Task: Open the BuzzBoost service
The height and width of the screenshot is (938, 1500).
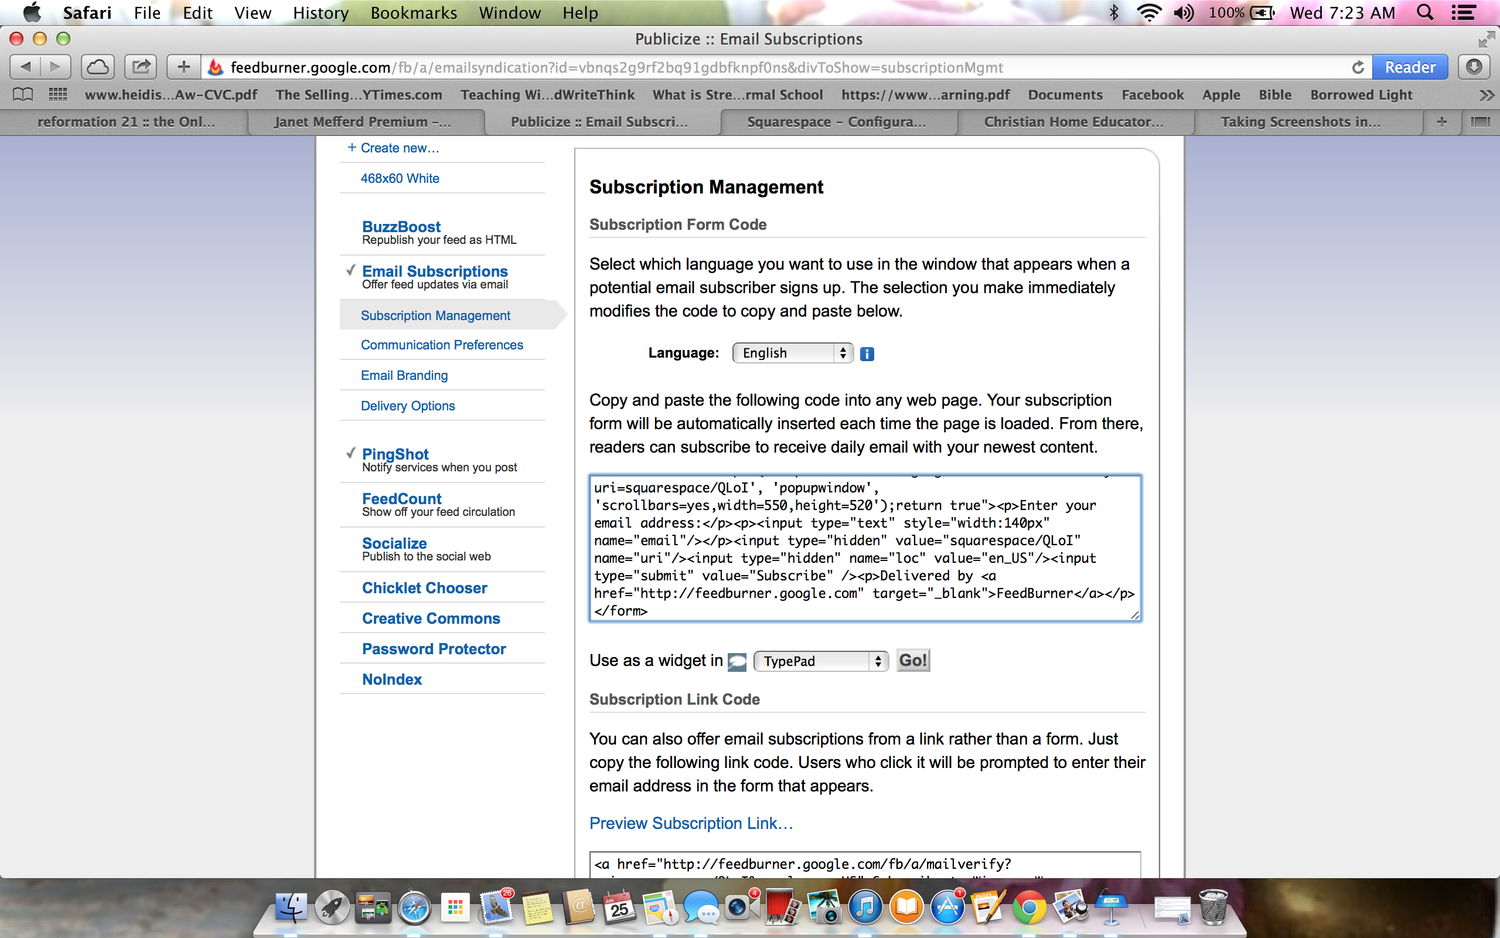Action: pos(401,227)
